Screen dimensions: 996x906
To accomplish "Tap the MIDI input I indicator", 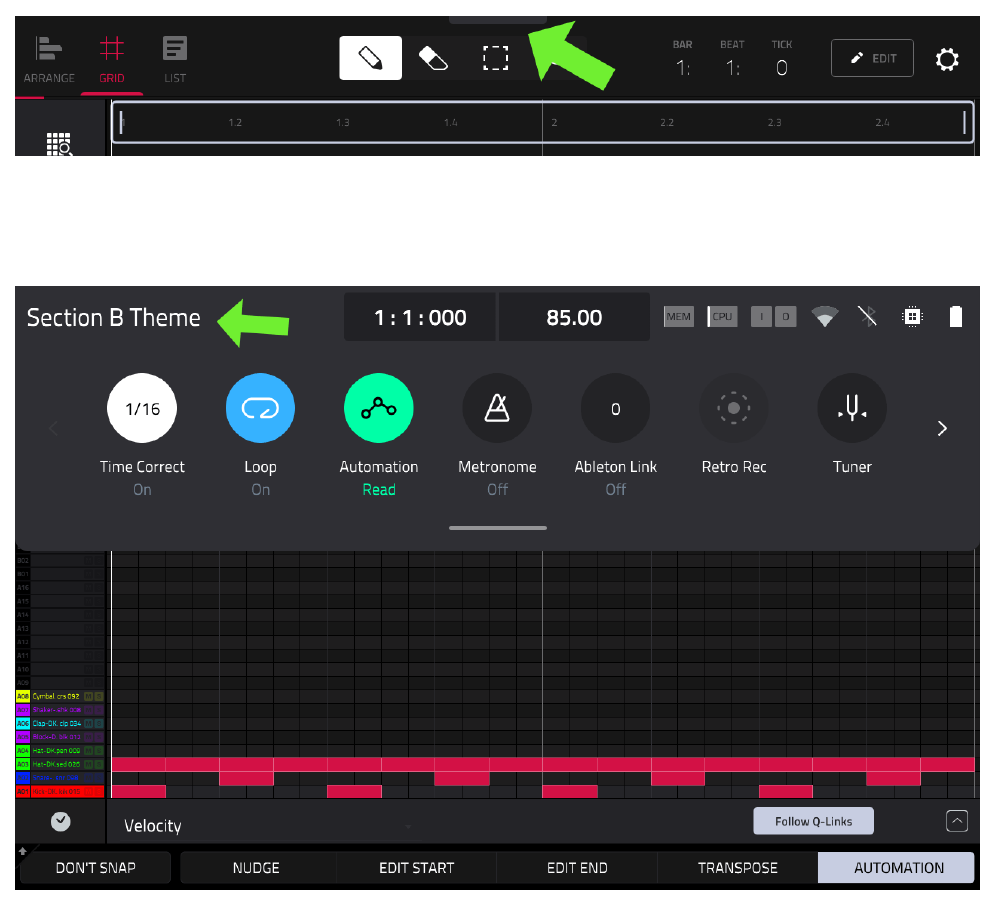I will 762,316.
